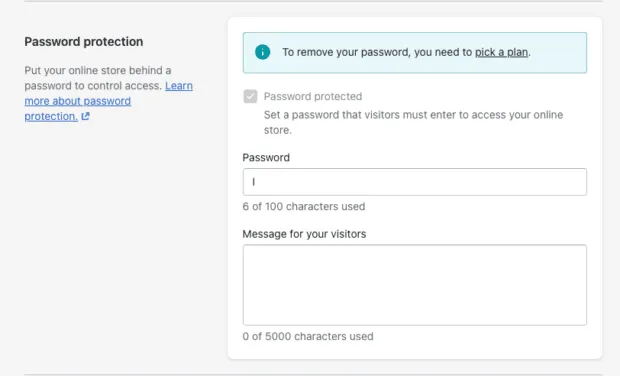
Task: Click 'Put your online store behind a' text
Action: 98,70
